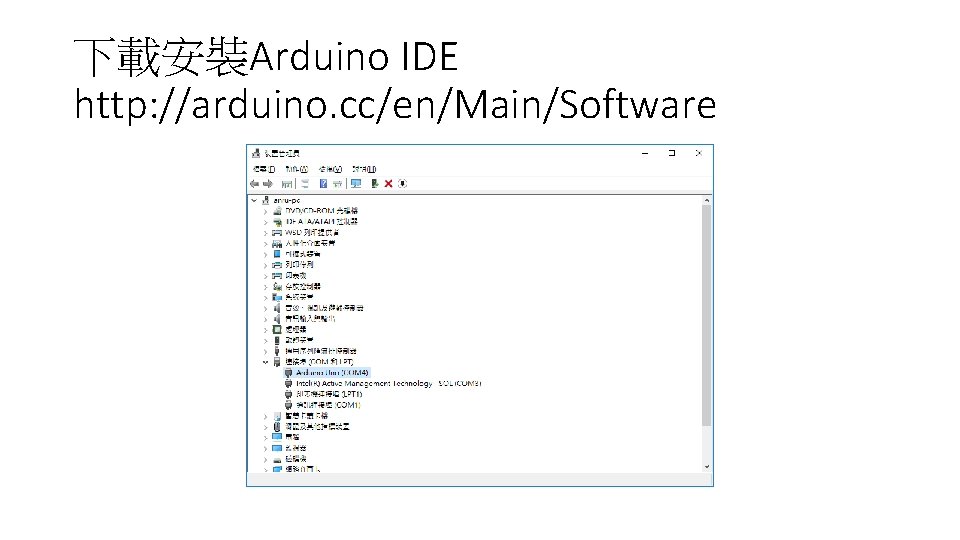
Task: Click the mouse icon for pointing devices
Action: click(277, 427)
